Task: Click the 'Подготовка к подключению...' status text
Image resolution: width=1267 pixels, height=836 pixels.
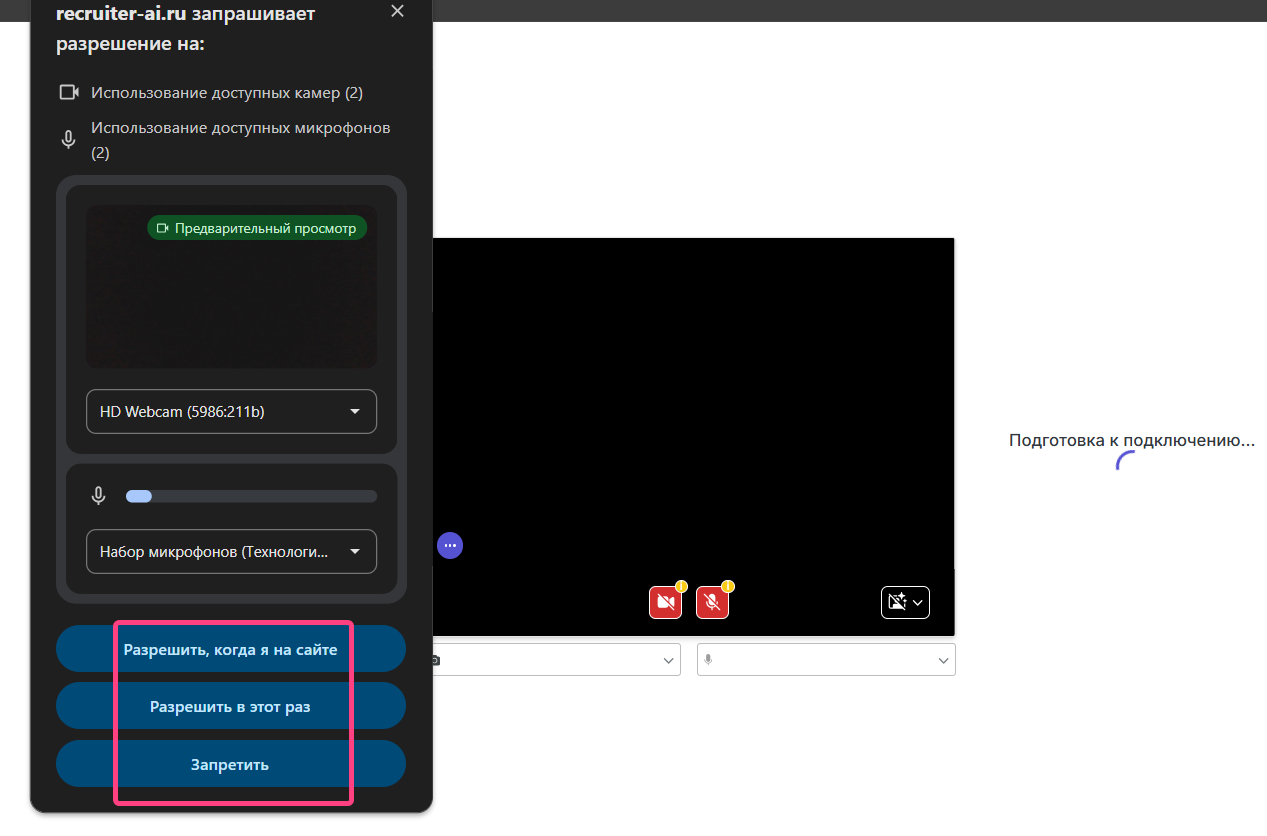Action: coord(1131,440)
